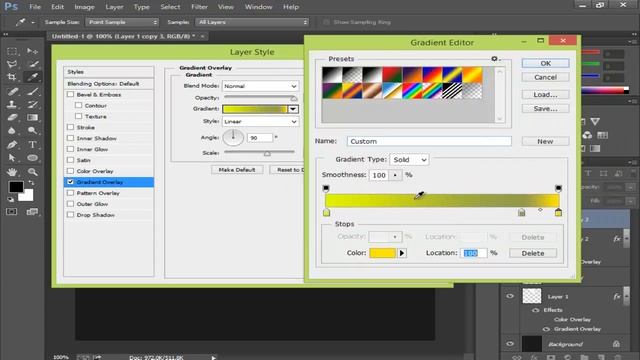Open the File menu
The width and height of the screenshot is (640, 360).
tap(35, 7)
